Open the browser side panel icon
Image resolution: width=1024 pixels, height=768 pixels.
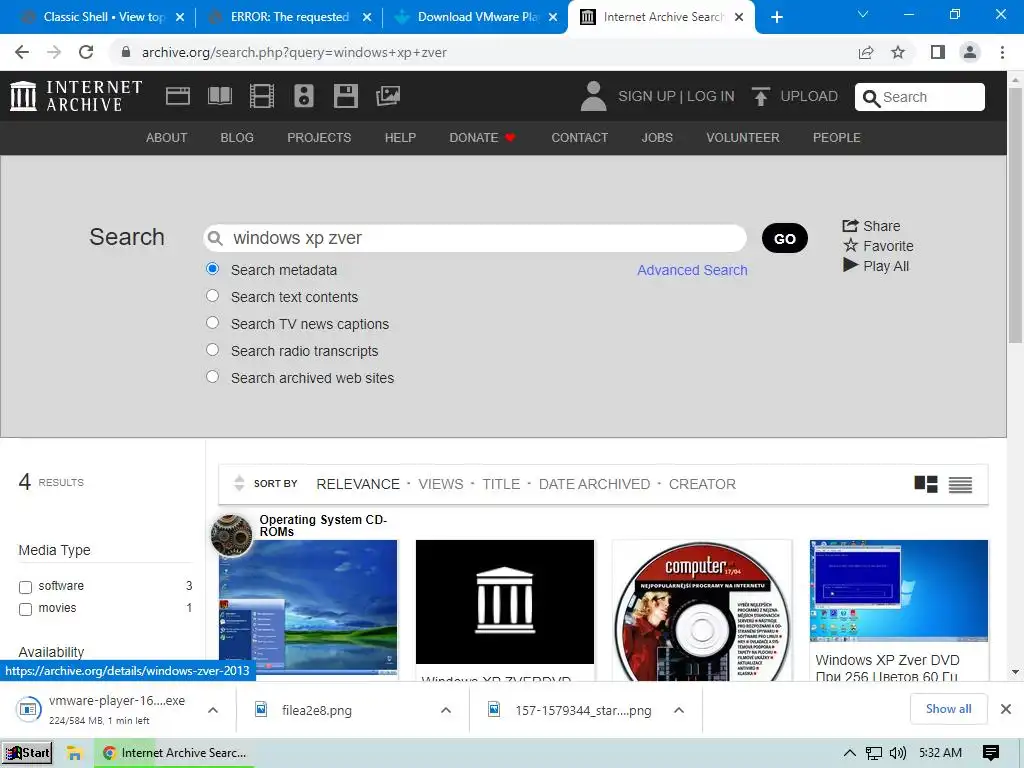click(938, 52)
